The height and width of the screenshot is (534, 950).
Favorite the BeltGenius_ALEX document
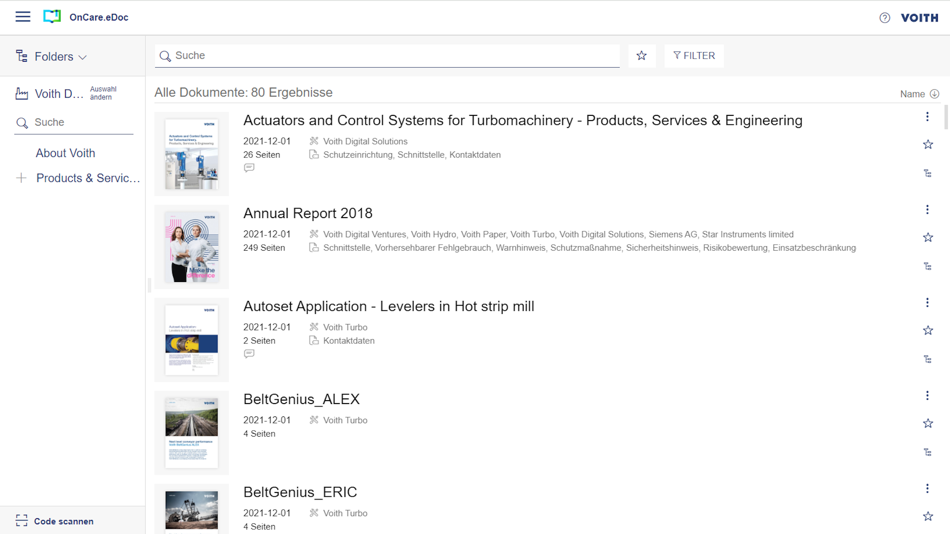click(928, 424)
